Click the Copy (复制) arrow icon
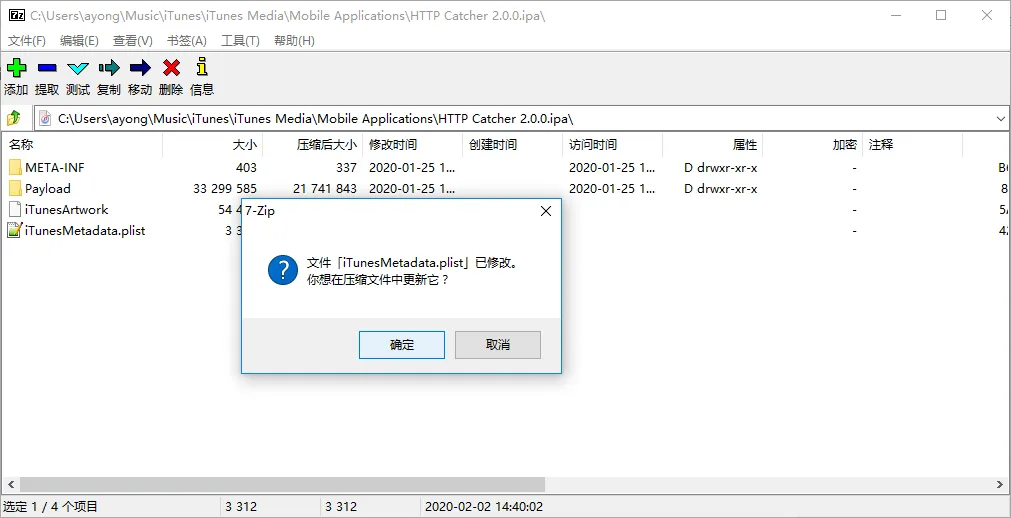This screenshot has height=518, width=1011. tap(109, 67)
